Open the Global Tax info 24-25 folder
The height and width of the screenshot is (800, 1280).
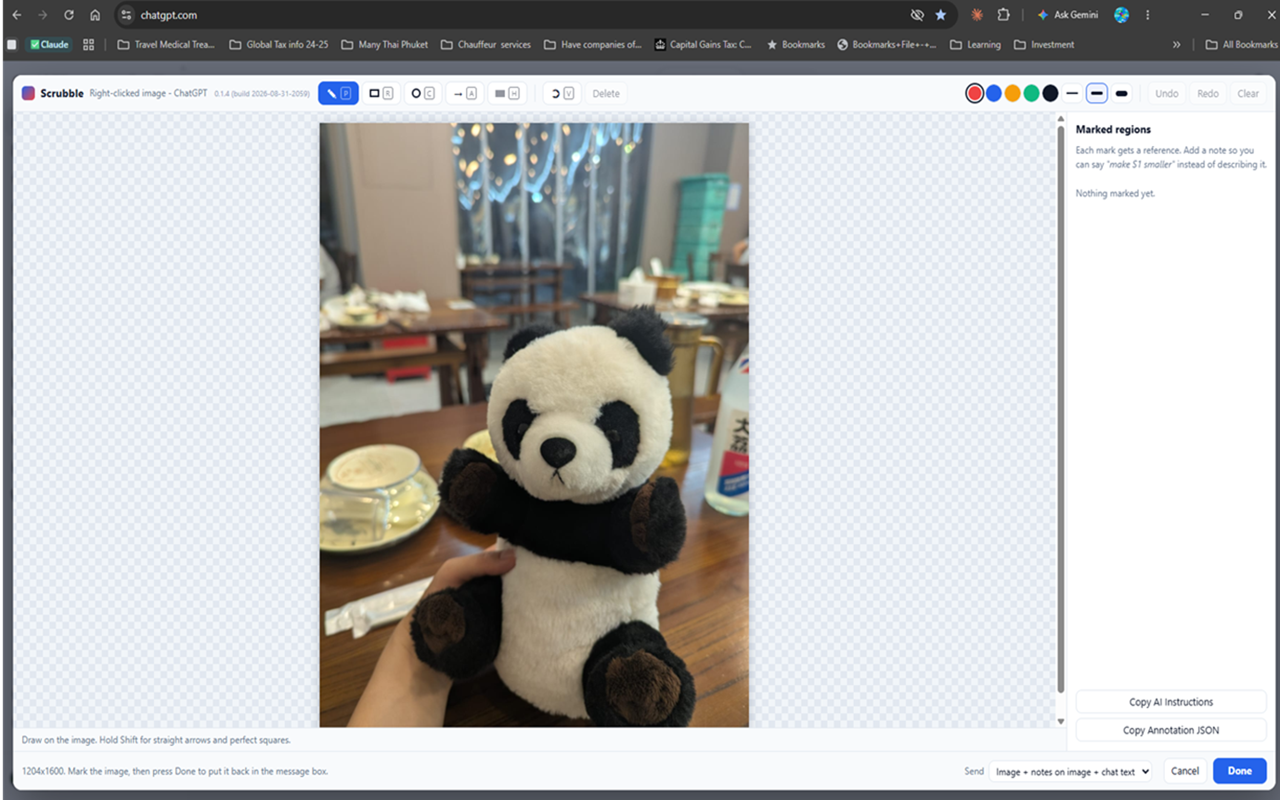(278, 44)
